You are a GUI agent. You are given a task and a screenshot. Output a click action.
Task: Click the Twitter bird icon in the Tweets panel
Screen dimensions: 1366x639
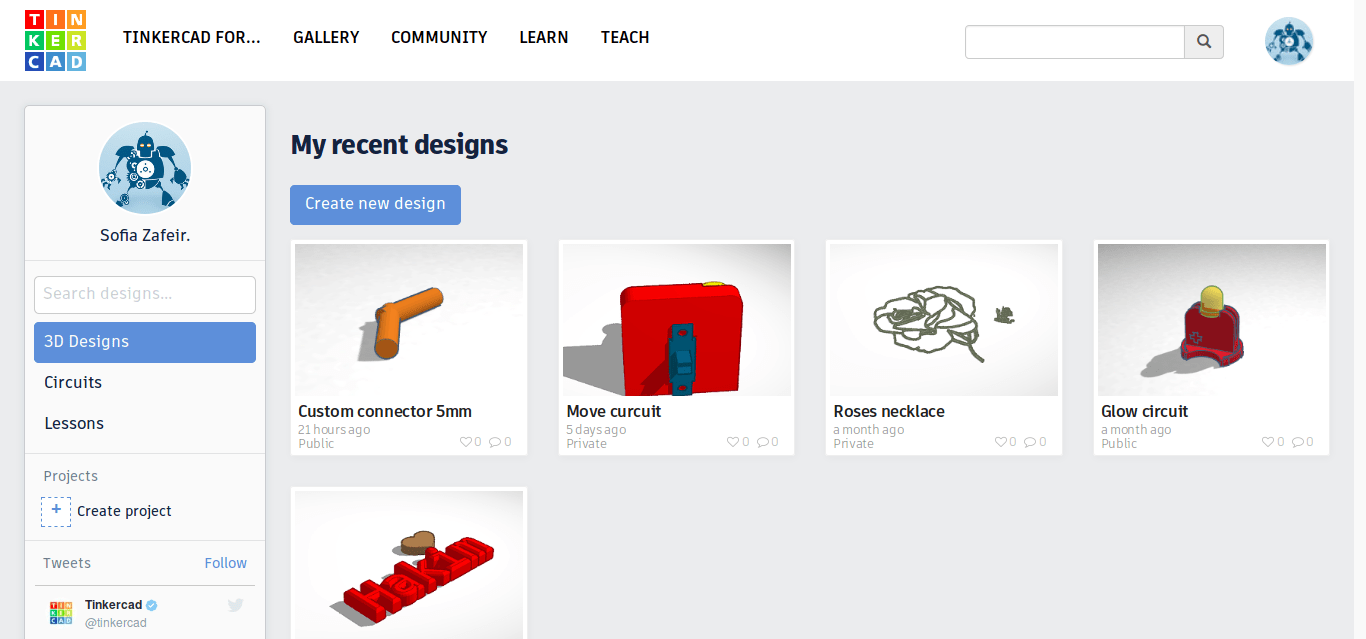click(235, 604)
